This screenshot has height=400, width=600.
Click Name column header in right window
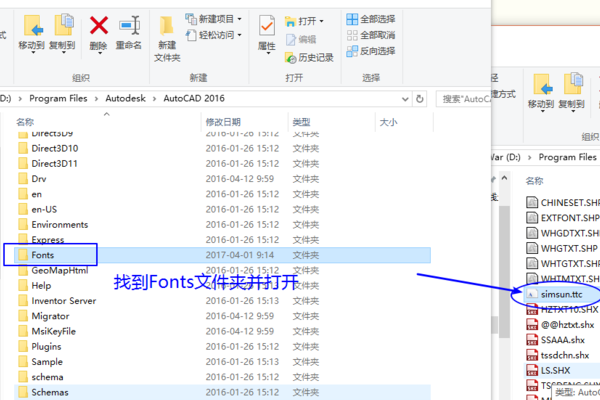534,181
